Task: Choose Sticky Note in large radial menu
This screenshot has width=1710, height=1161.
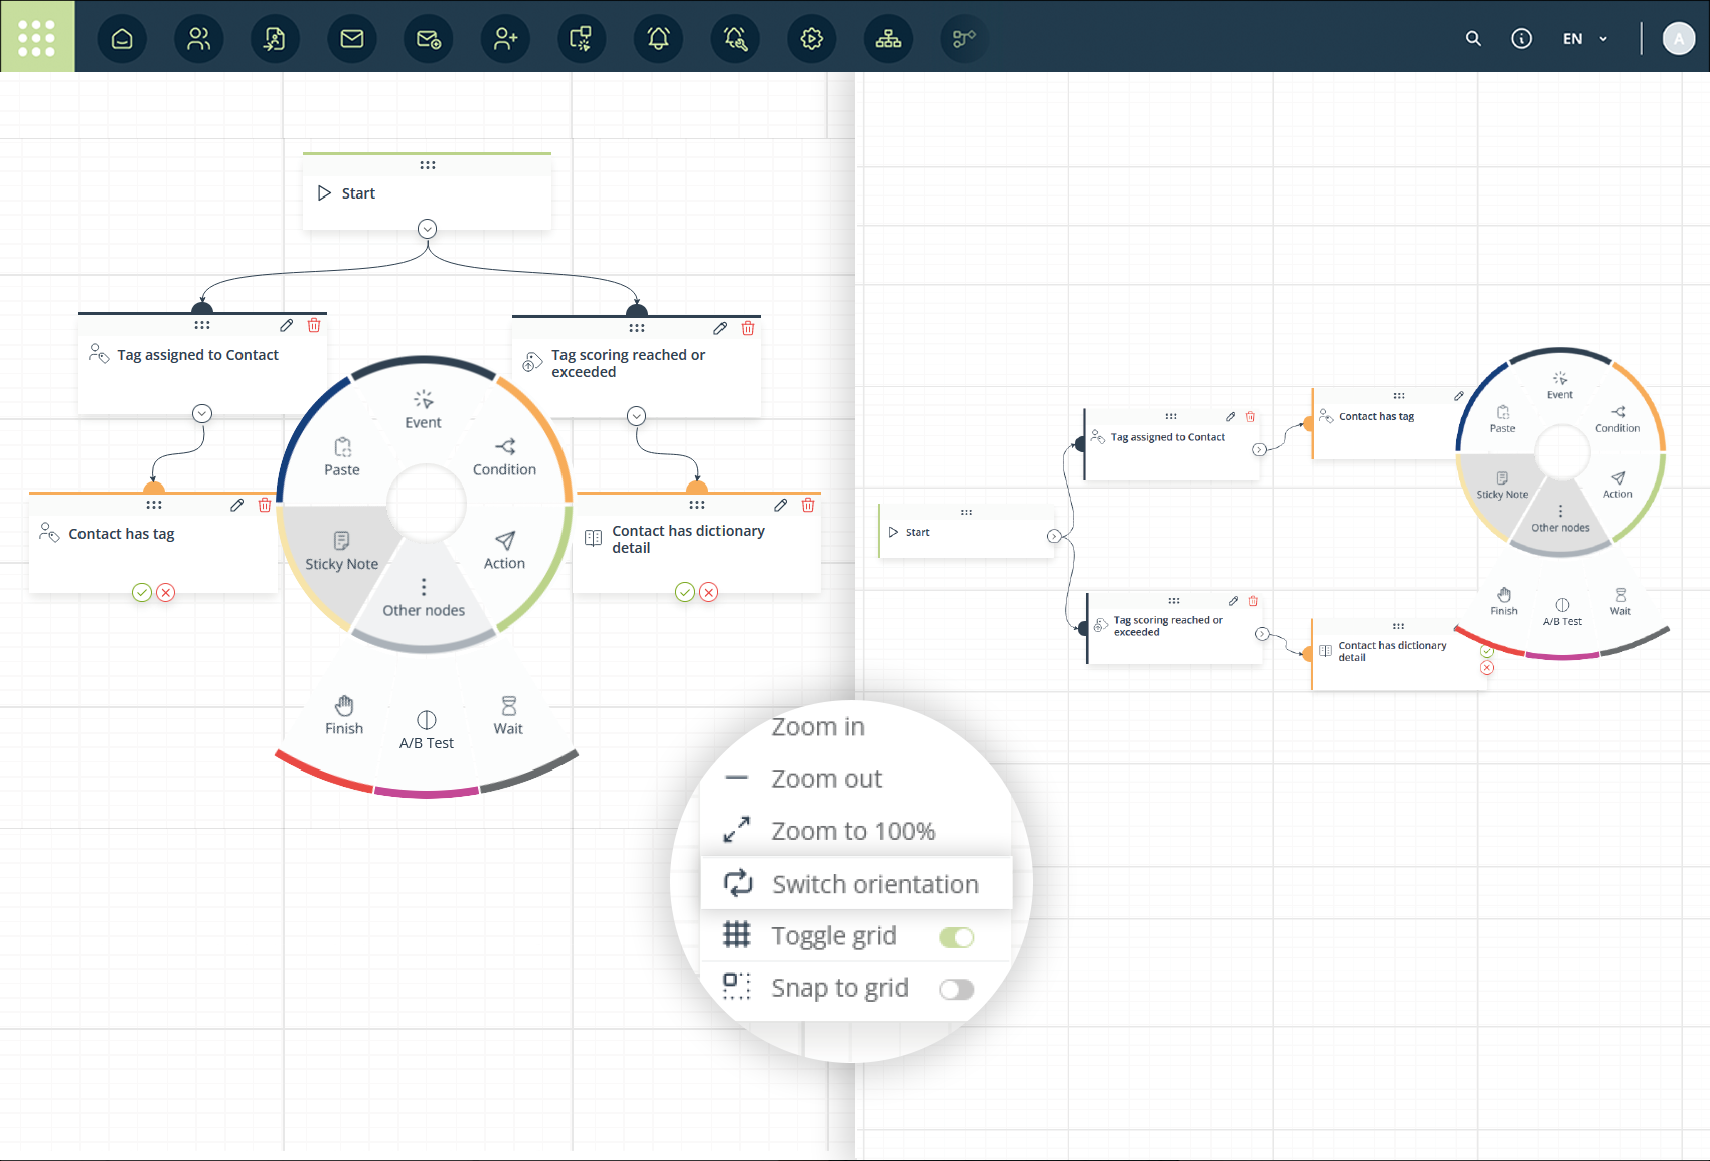Action: pyautogui.click(x=342, y=552)
